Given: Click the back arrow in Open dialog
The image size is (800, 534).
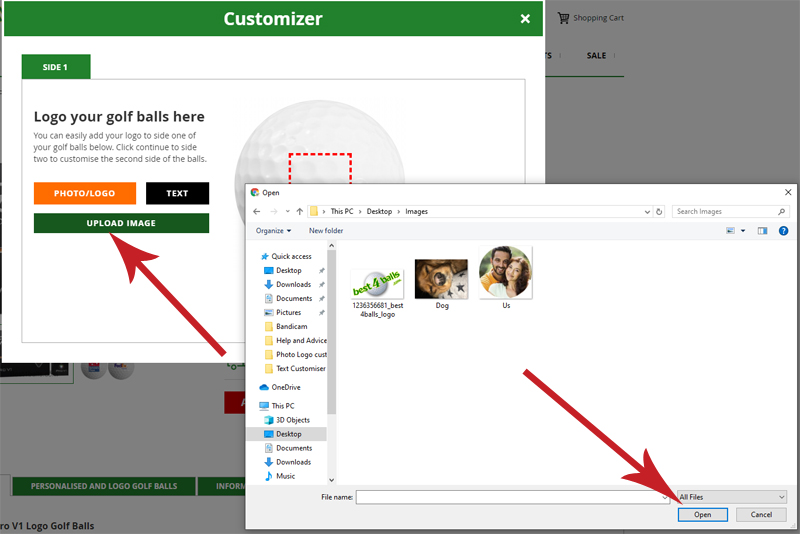Looking at the screenshot, I should [x=257, y=212].
